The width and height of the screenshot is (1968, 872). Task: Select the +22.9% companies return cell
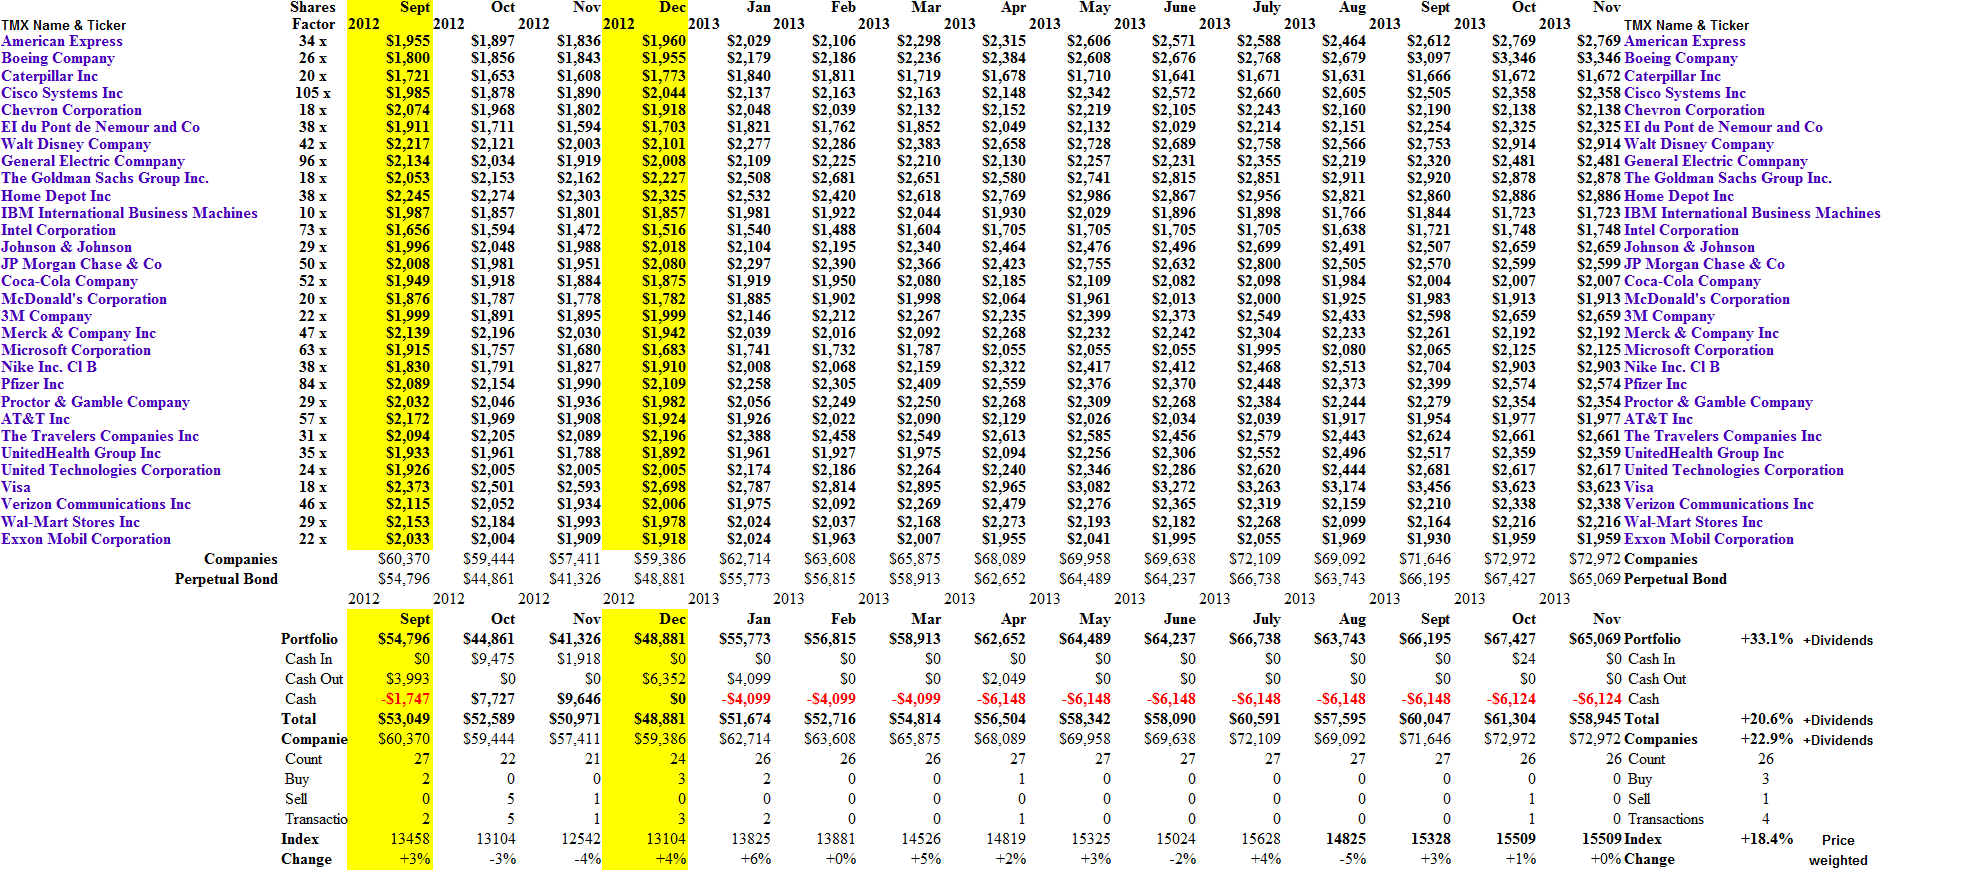pyautogui.click(x=1766, y=739)
